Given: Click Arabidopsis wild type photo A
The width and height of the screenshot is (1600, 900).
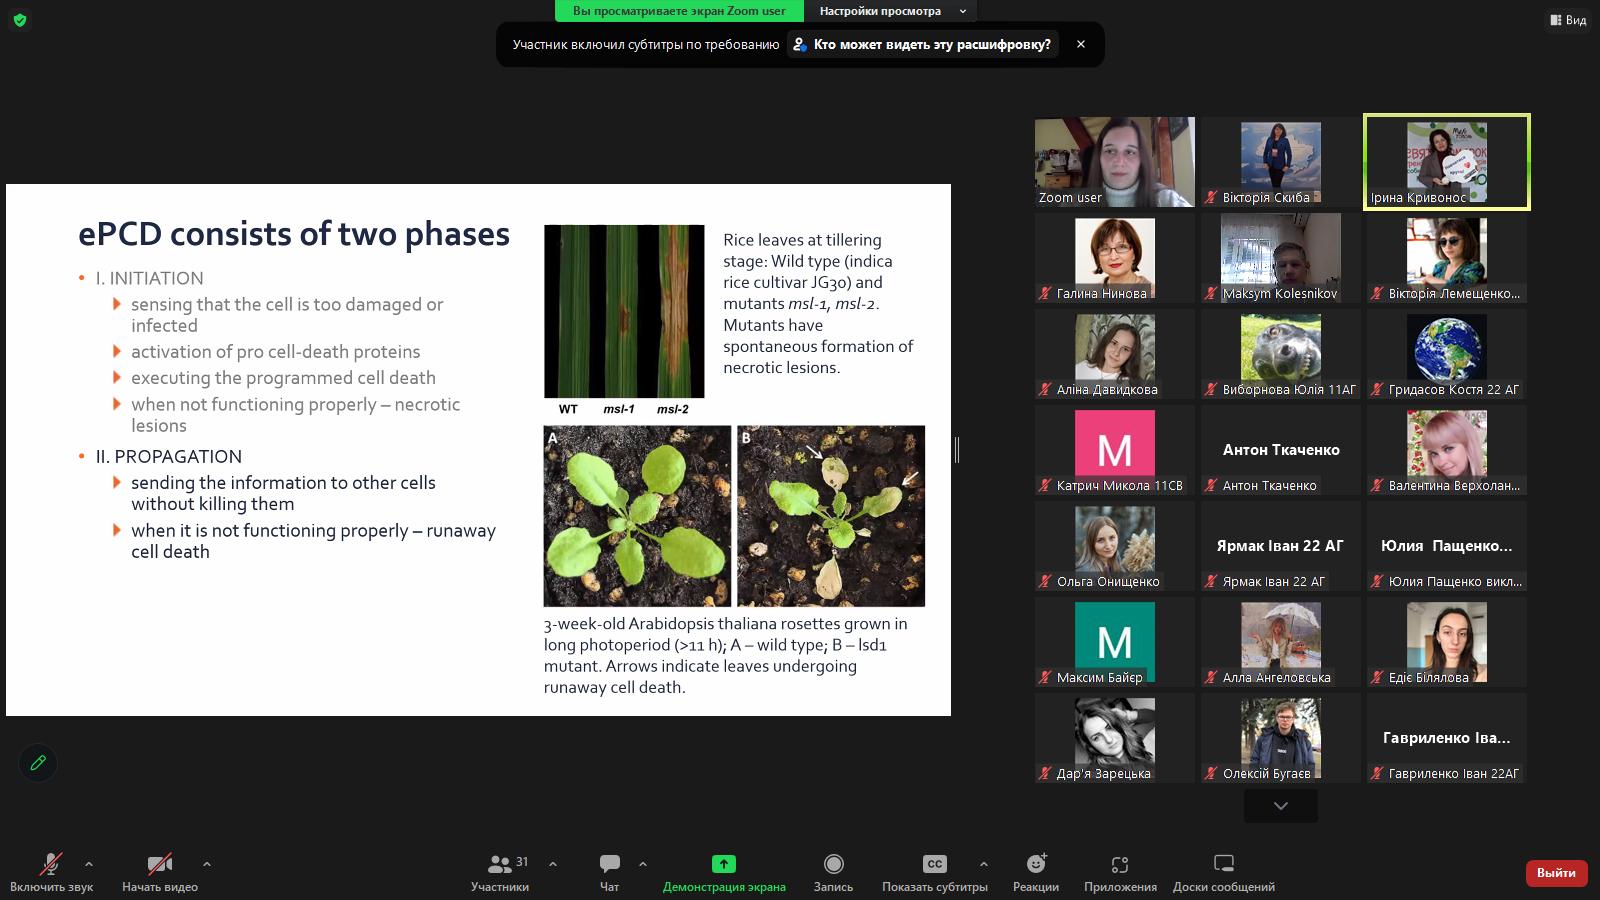Looking at the screenshot, I should [637, 516].
